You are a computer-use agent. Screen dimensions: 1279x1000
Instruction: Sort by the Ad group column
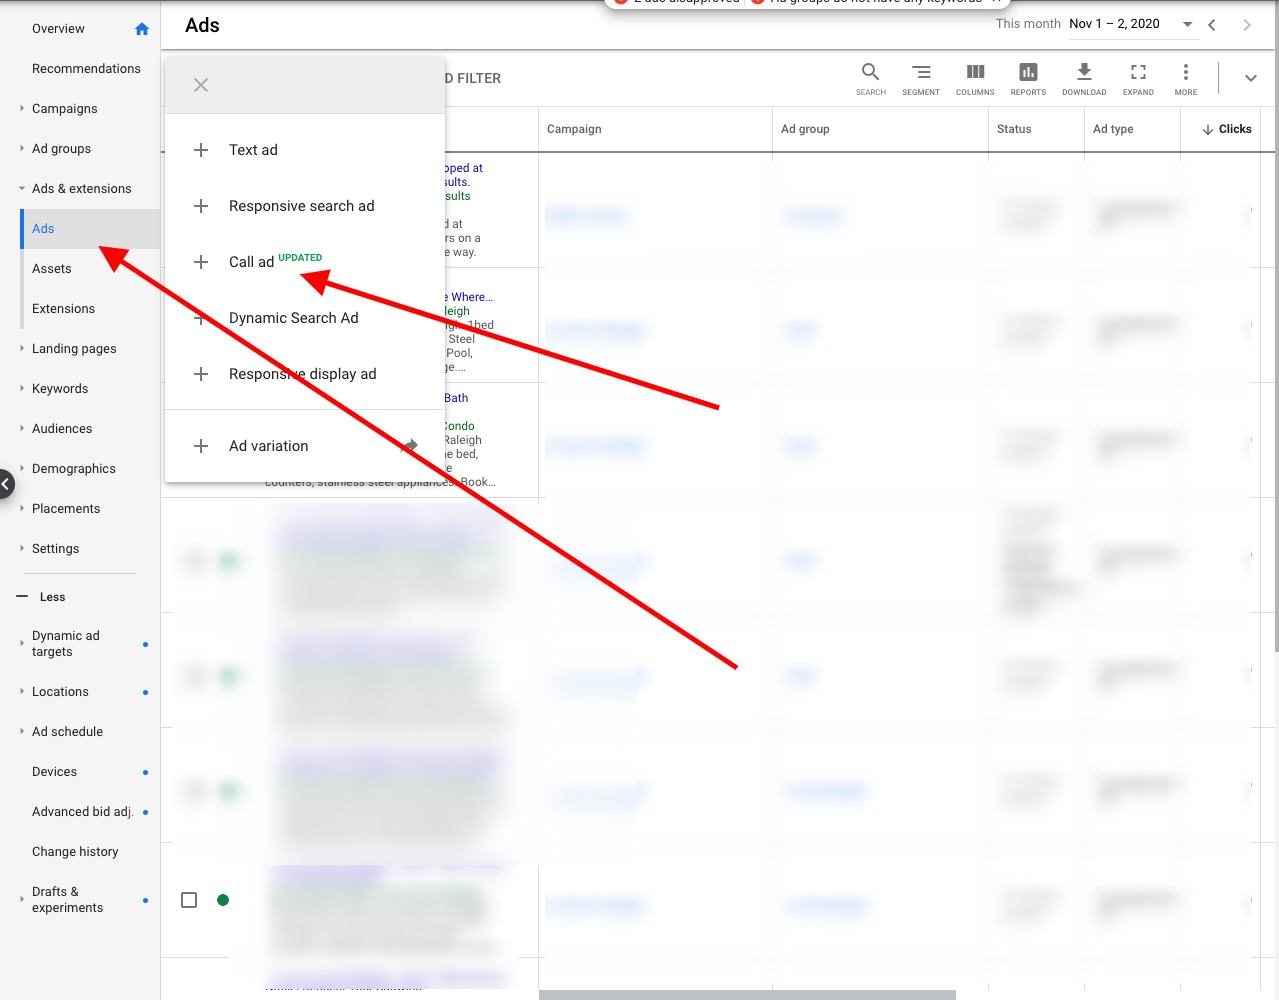click(x=805, y=129)
